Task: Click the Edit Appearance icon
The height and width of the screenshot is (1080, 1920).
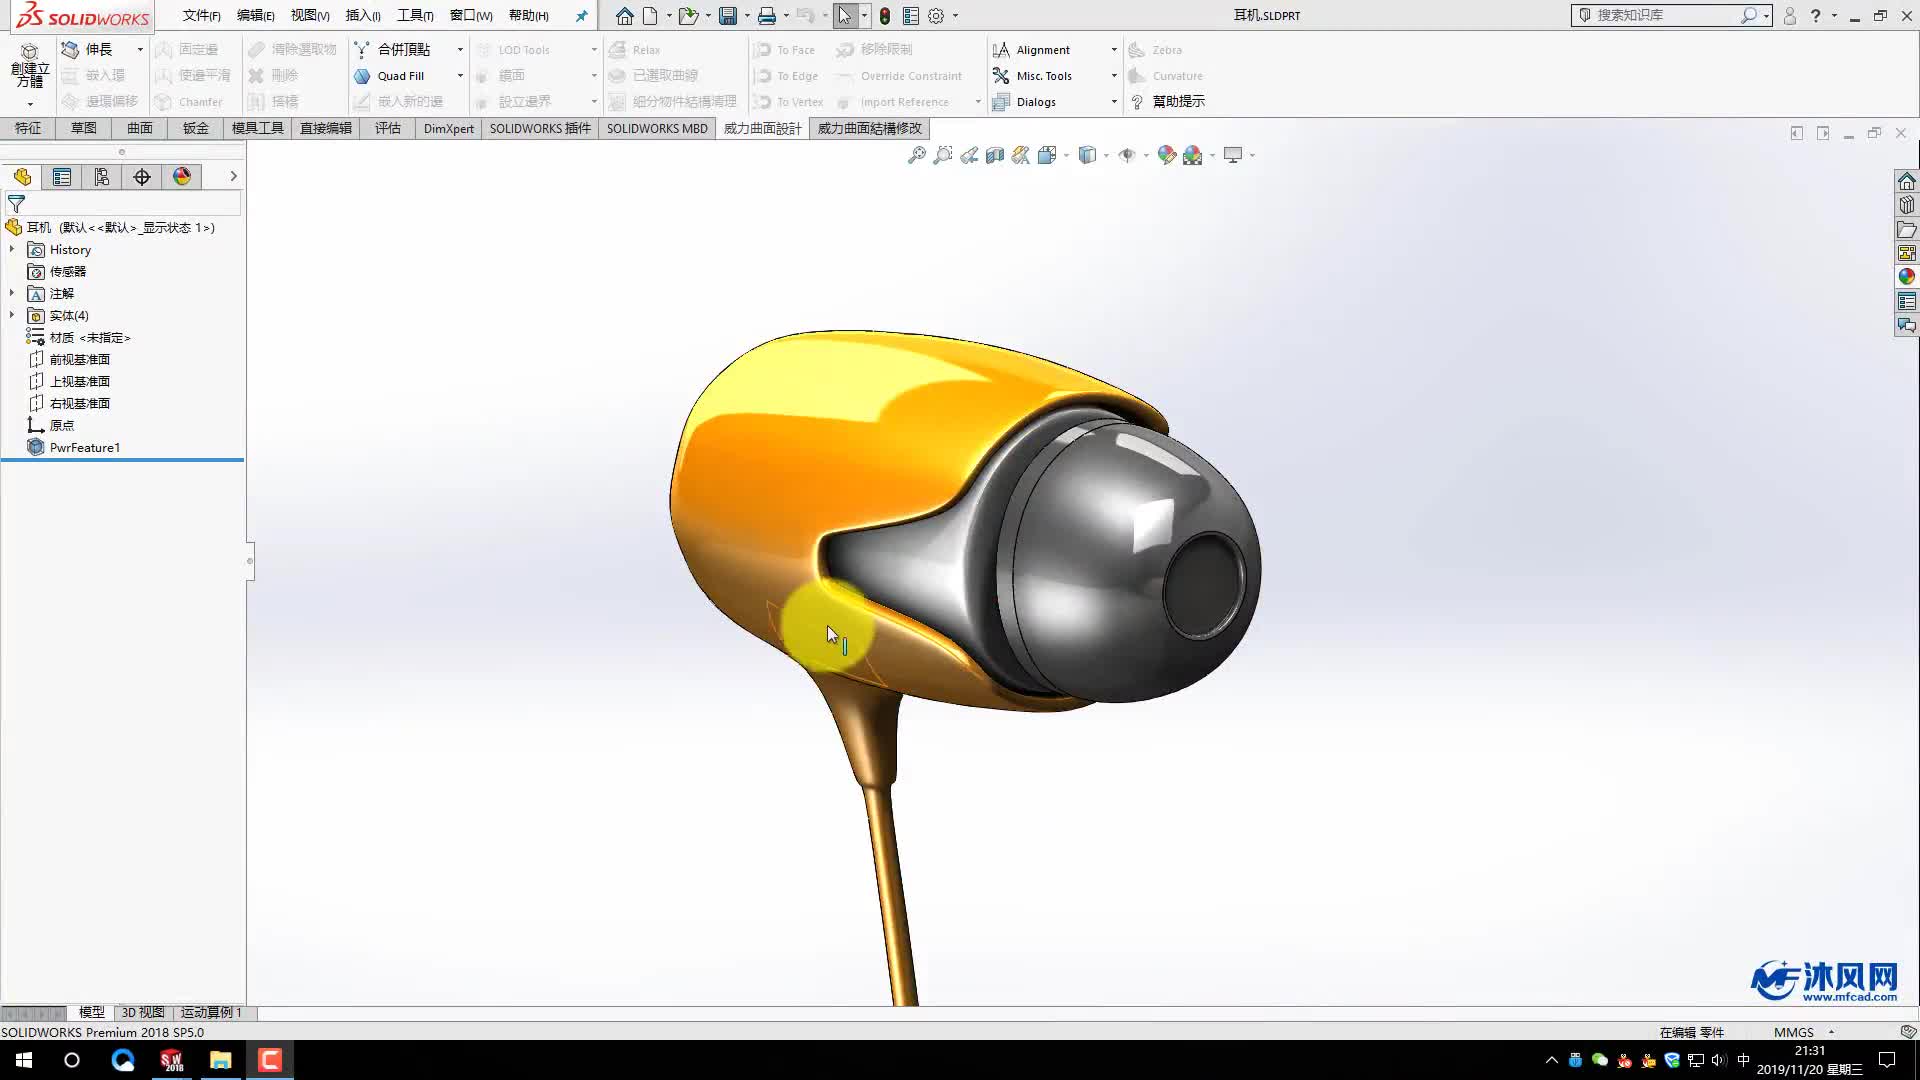Action: [x=1166, y=155]
